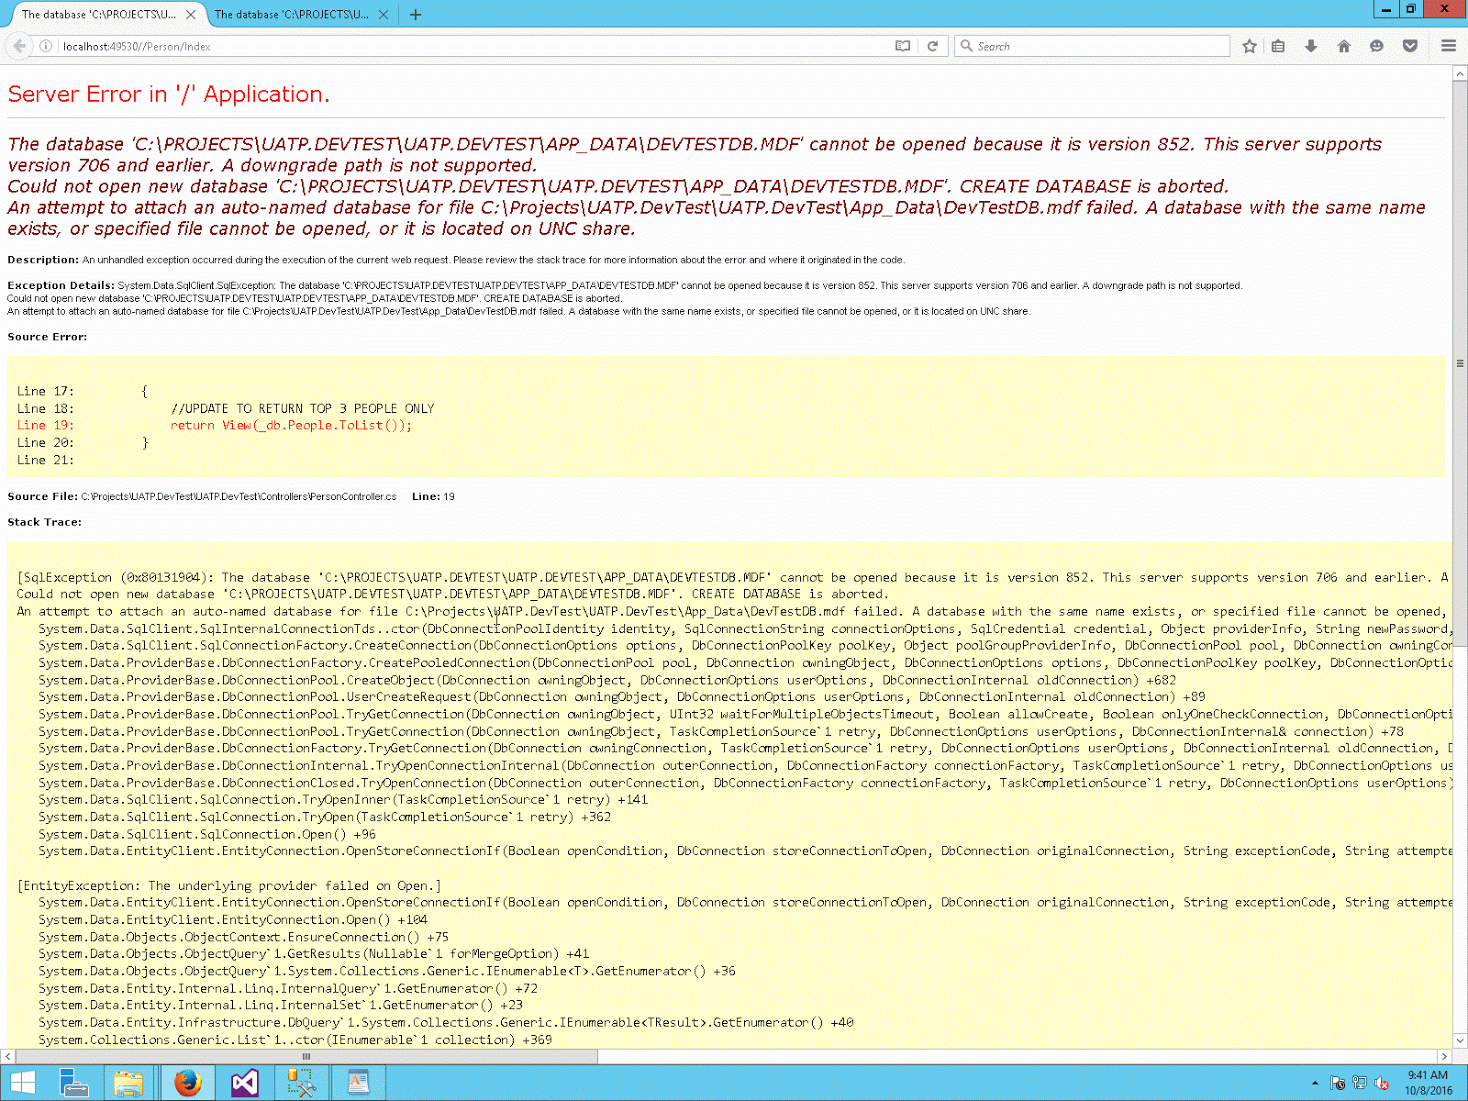Click the PersonController.cs source file path
The height and width of the screenshot is (1101, 1468).
coord(239,497)
